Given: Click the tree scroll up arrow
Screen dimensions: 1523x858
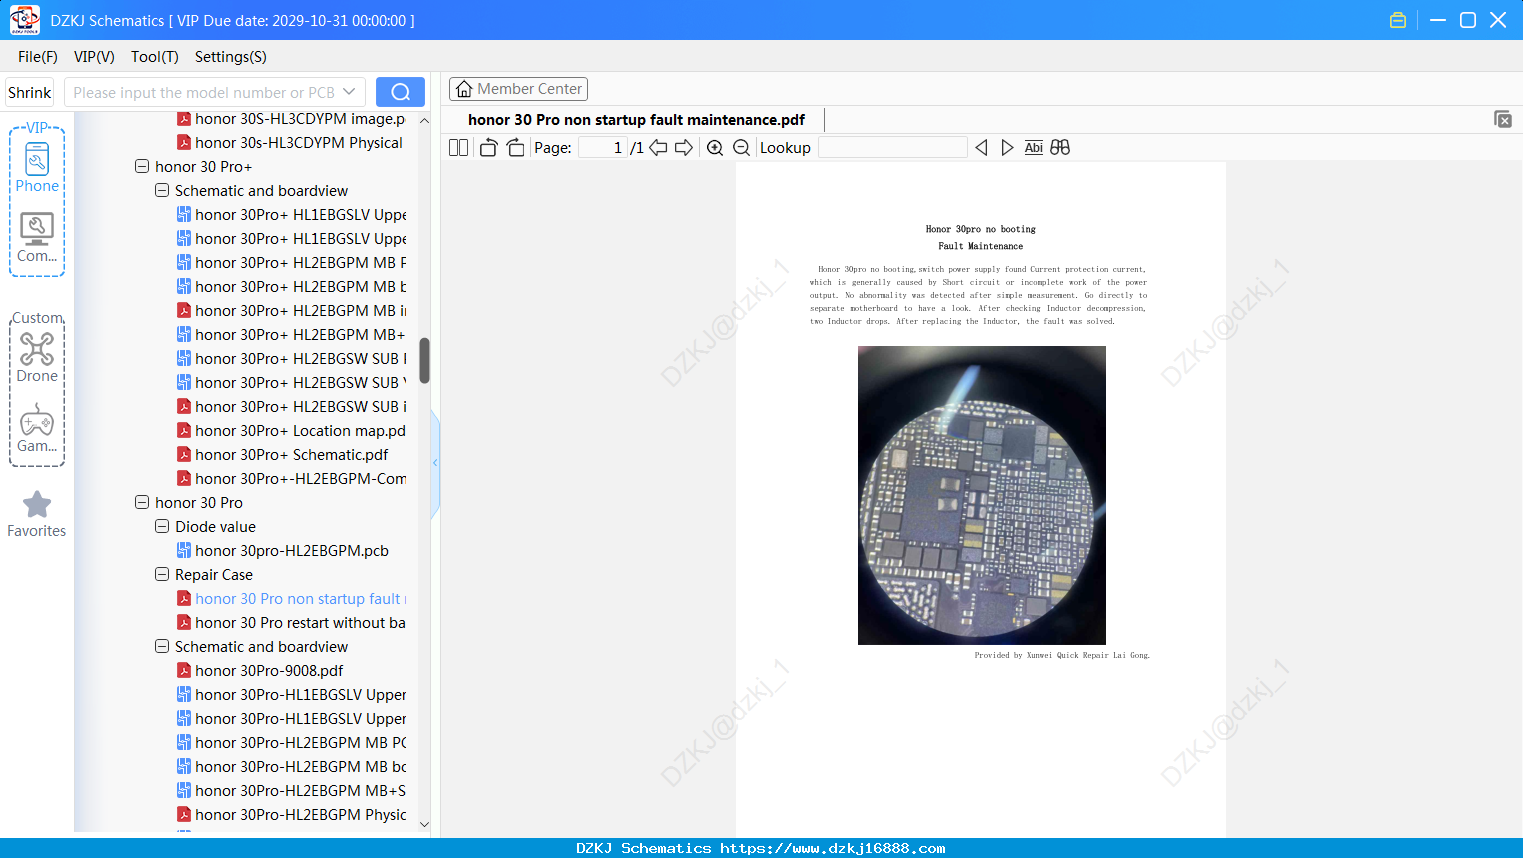Looking at the screenshot, I should pyautogui.click(x=424, y=120).
